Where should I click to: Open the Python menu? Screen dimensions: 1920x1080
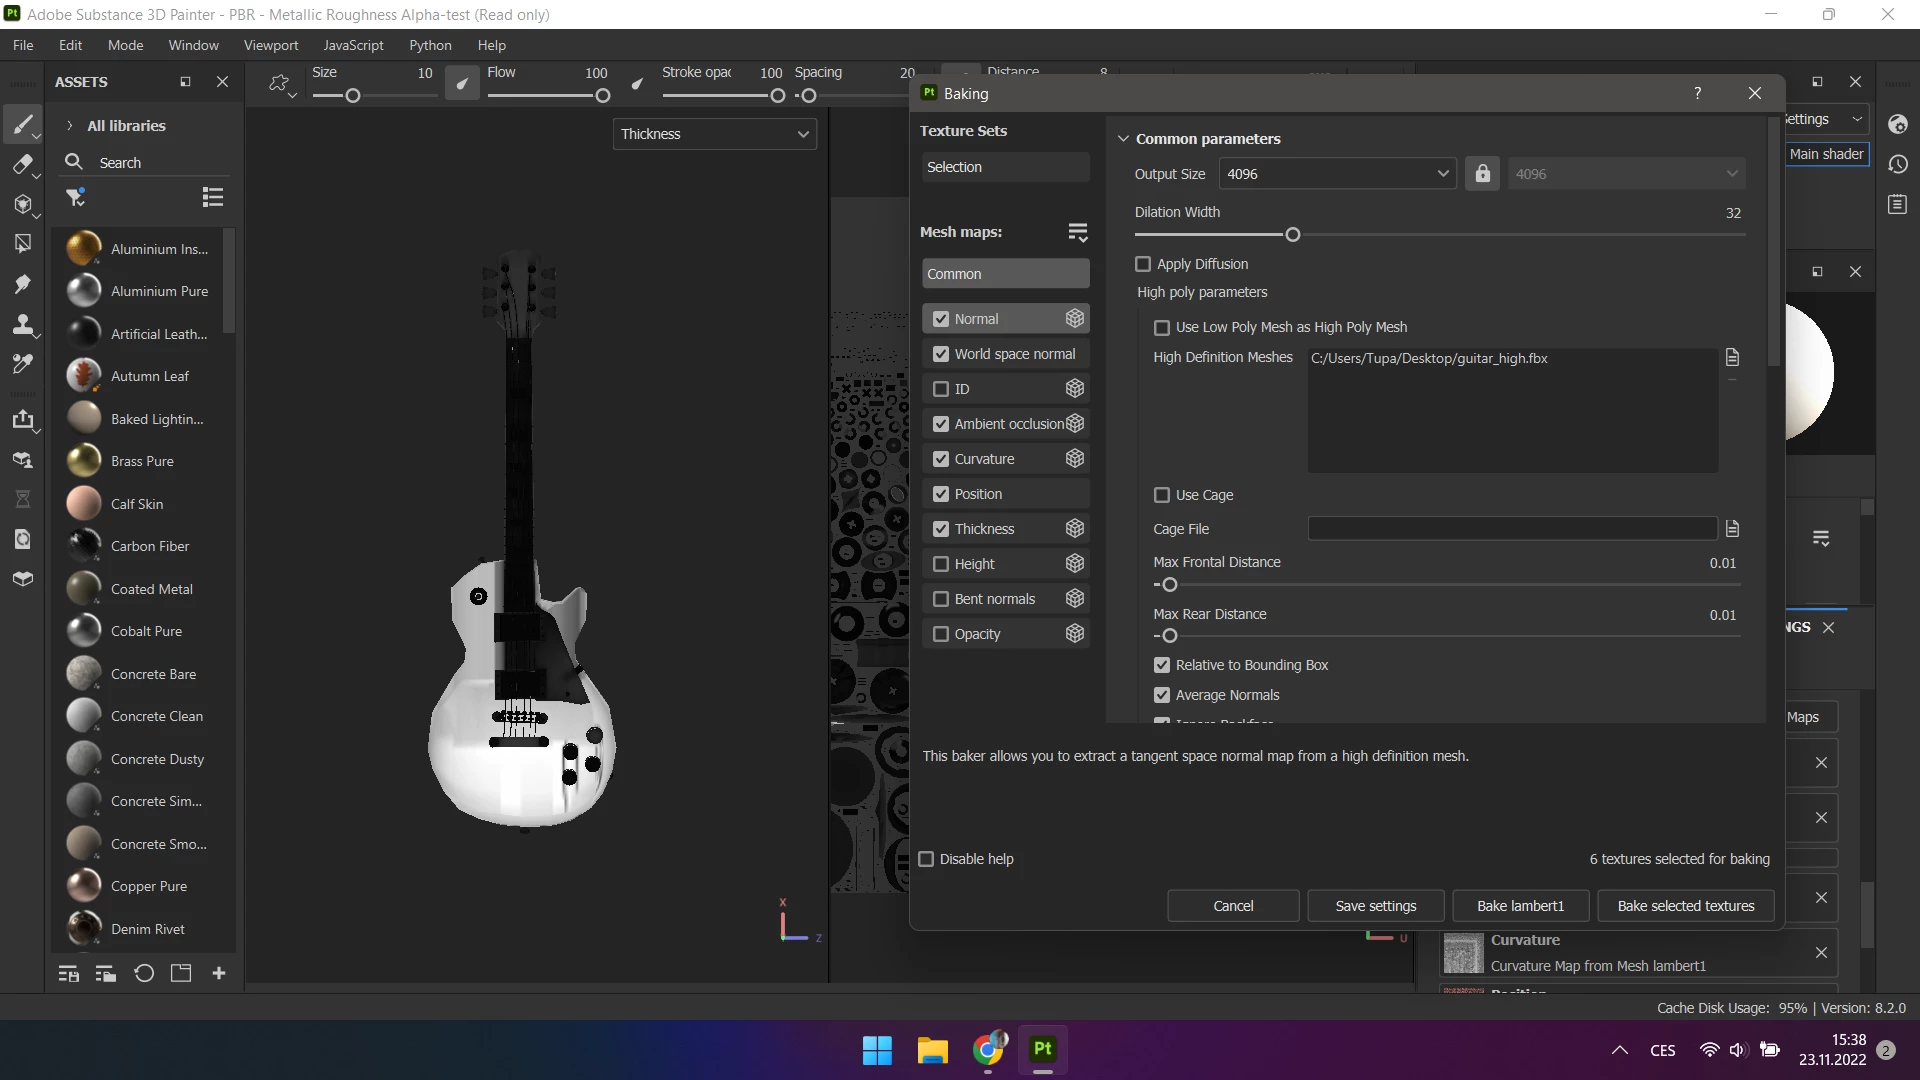[430, 45]
